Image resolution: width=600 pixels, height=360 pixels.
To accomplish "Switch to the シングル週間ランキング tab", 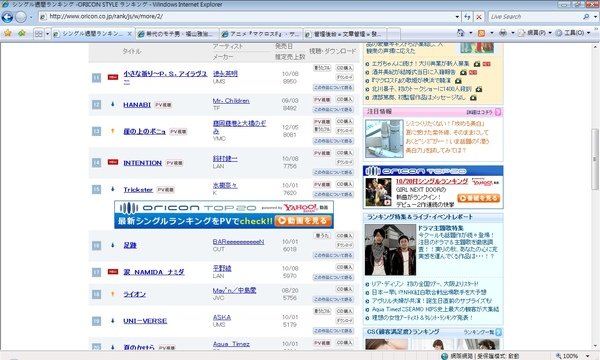I will tap(92, 34).
